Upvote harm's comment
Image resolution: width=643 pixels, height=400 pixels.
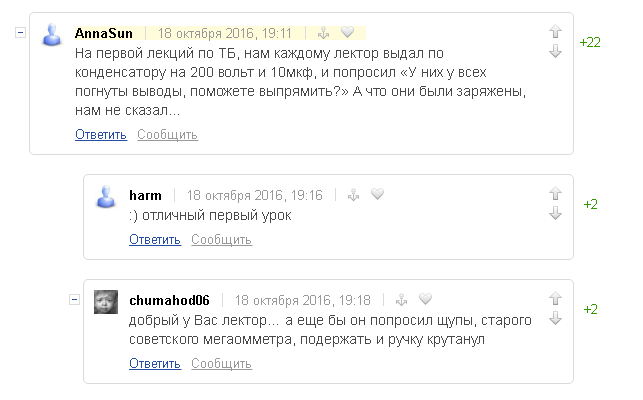coord(555,194)
